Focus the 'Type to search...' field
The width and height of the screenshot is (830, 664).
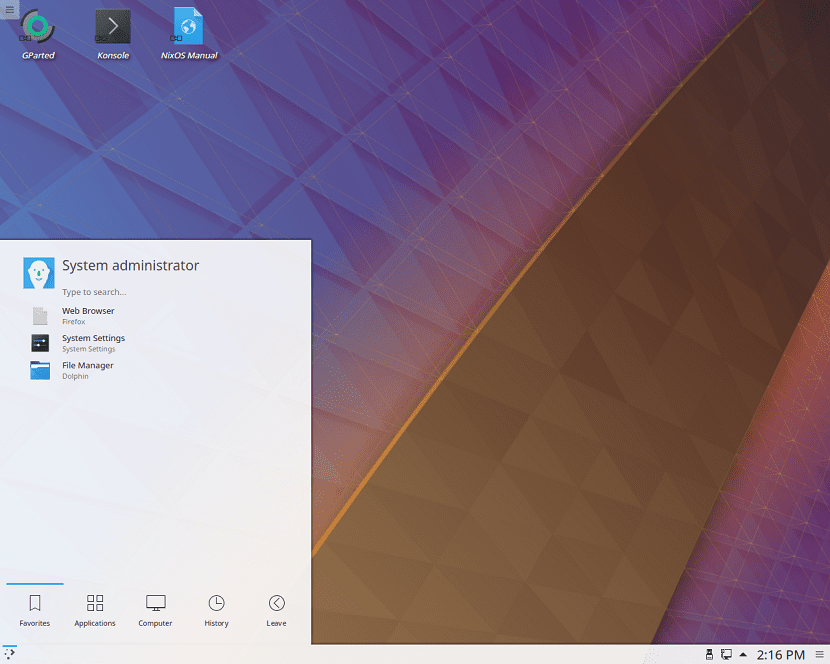click(150, 292)
